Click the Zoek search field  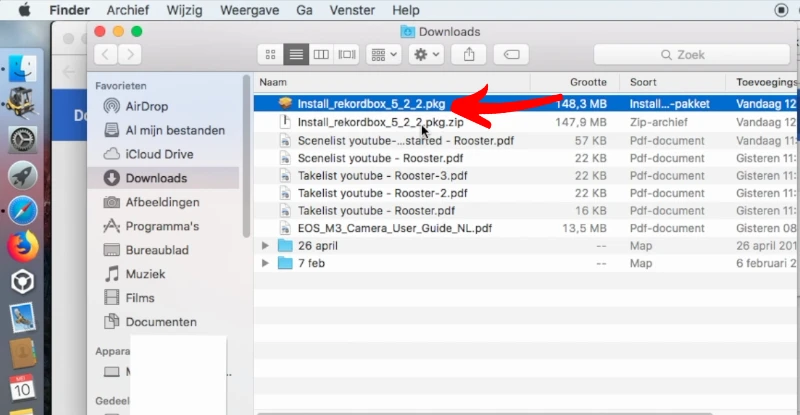(692, 55)
